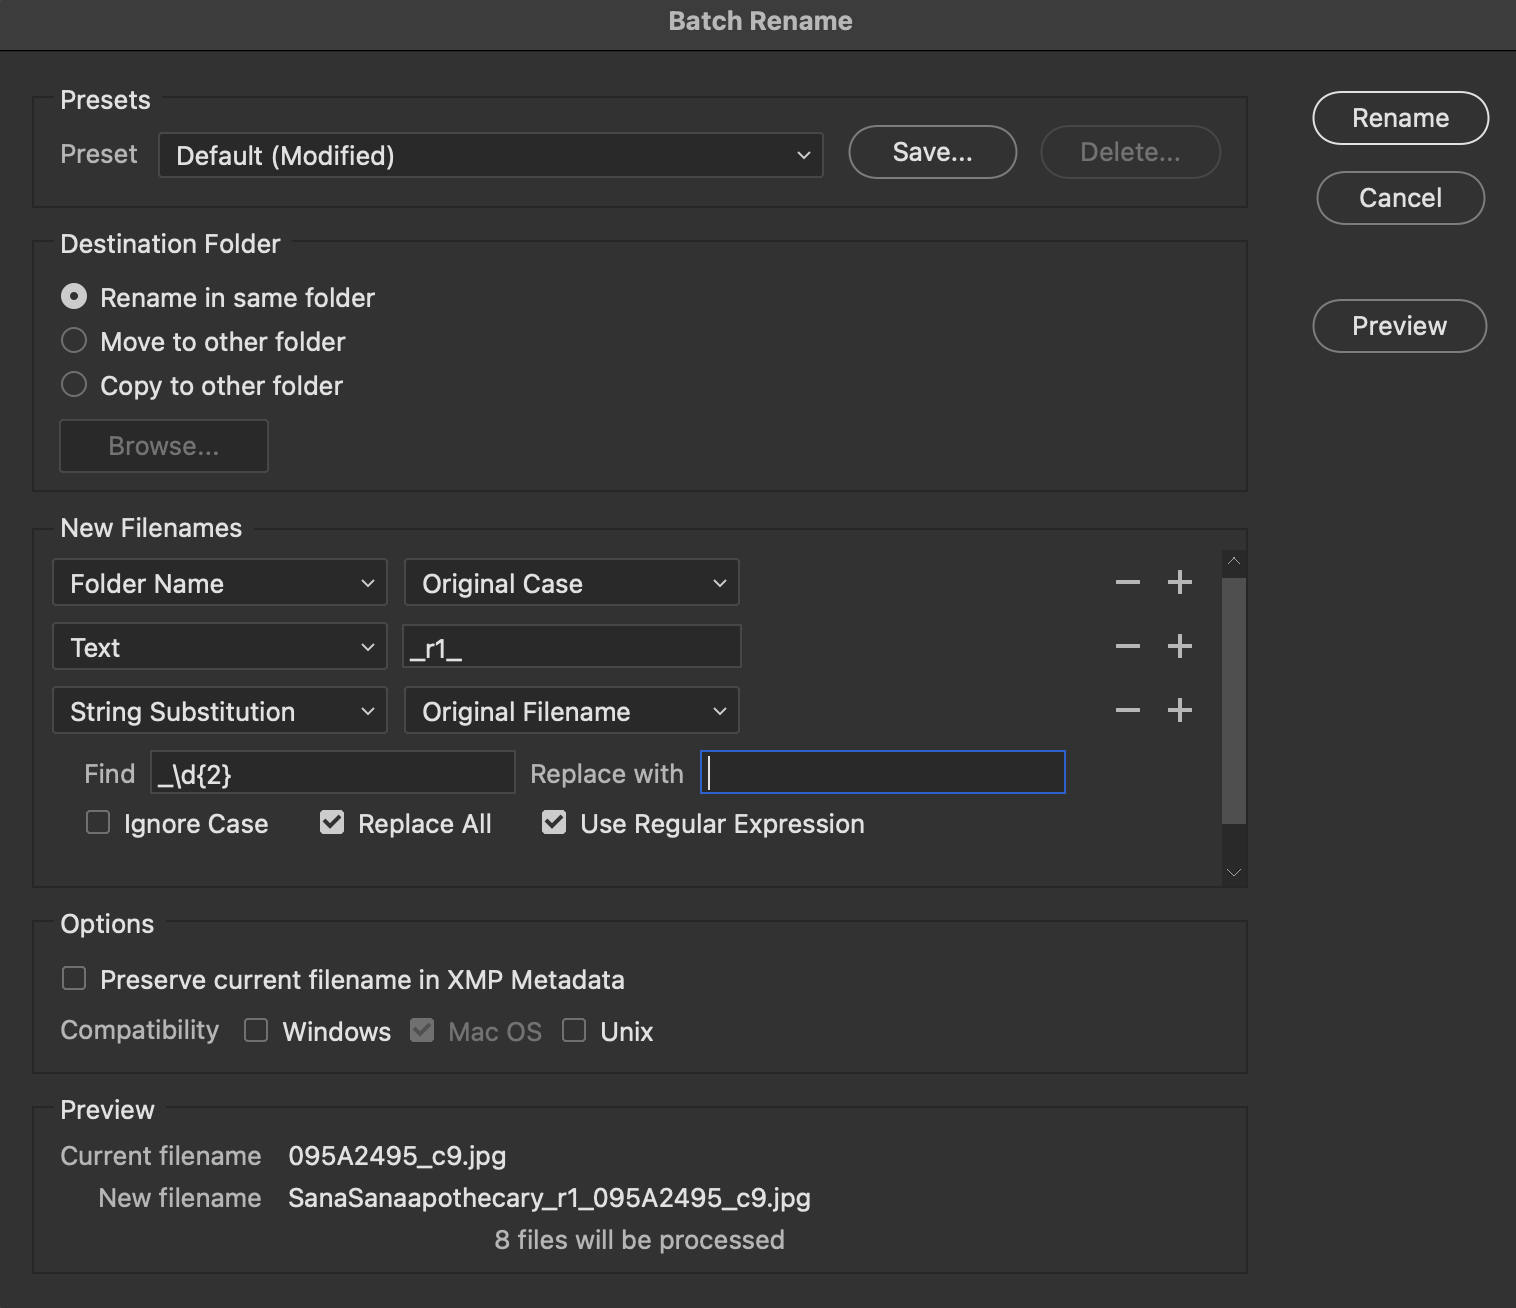Viewport: 1516px width, 1308px height.
Task: Remove the String Substitution criterion
Action: point(1127,710)
